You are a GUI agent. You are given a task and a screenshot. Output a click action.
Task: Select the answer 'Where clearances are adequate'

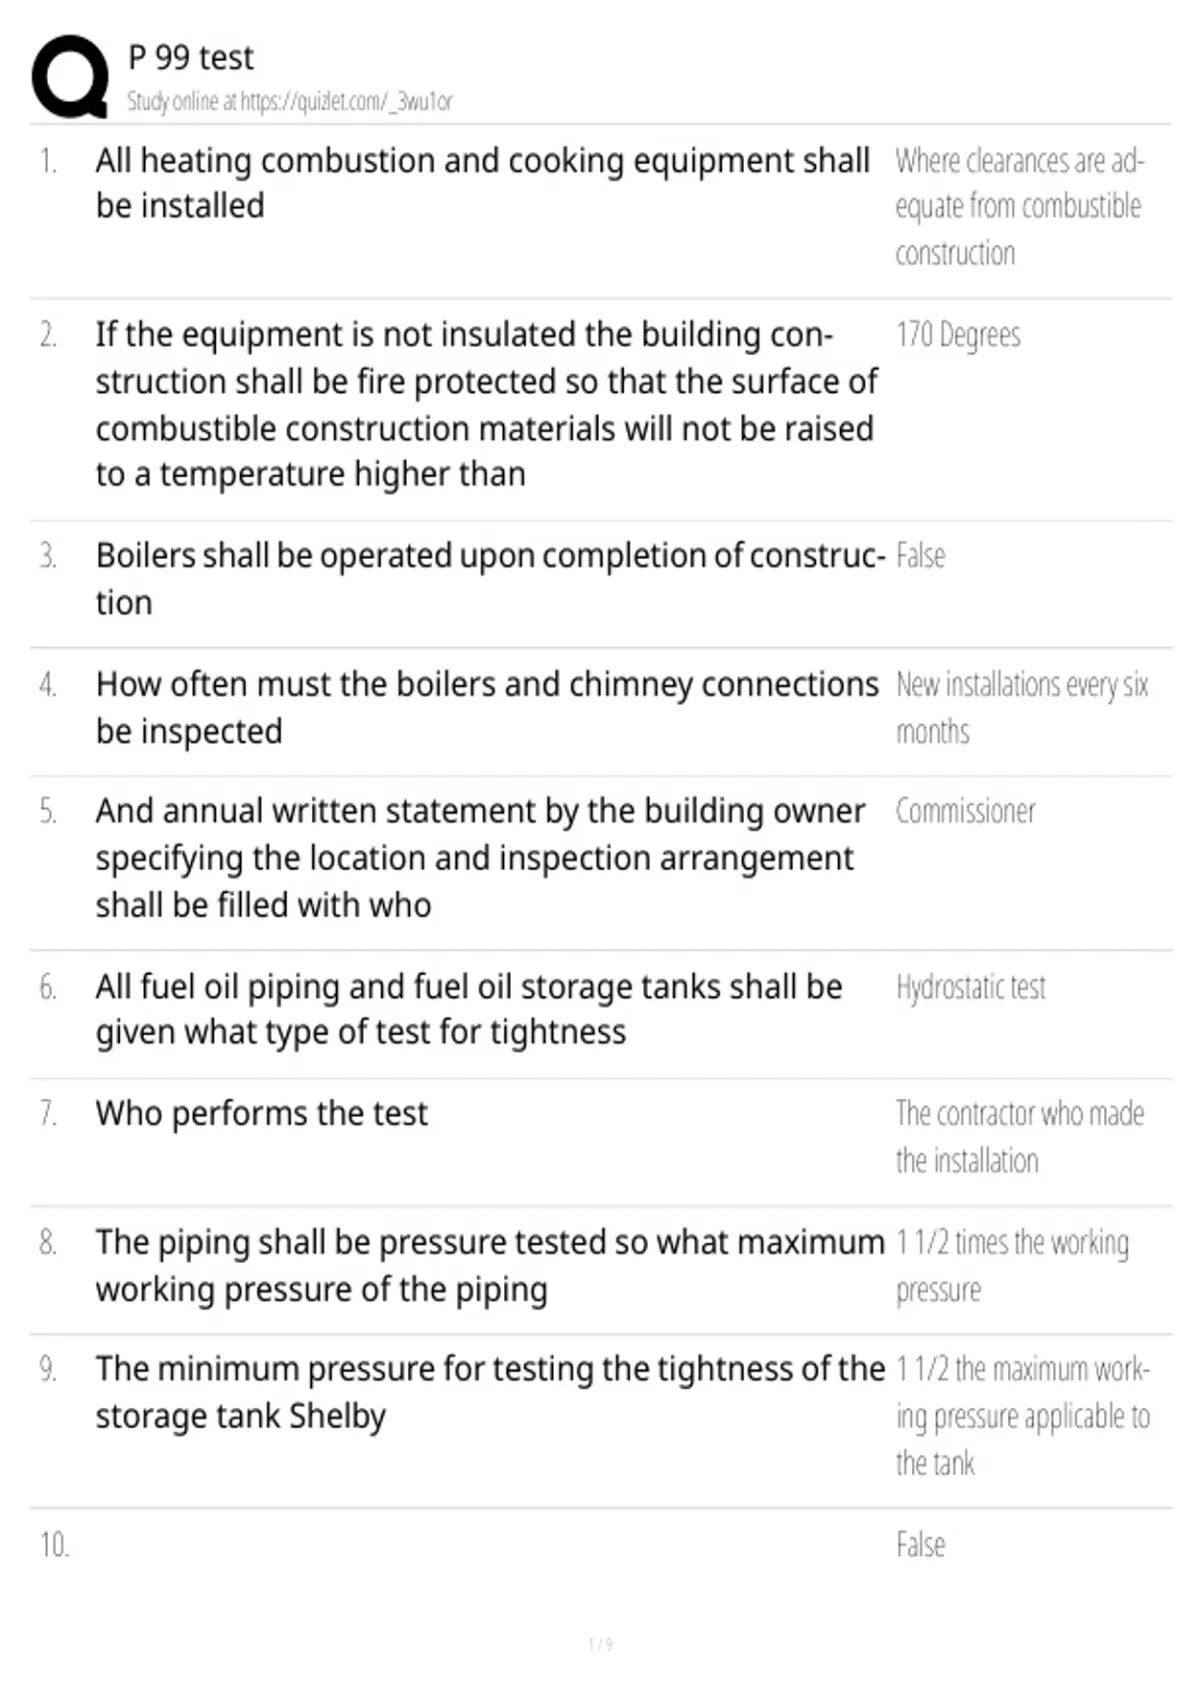click(x=1019, y=207)
